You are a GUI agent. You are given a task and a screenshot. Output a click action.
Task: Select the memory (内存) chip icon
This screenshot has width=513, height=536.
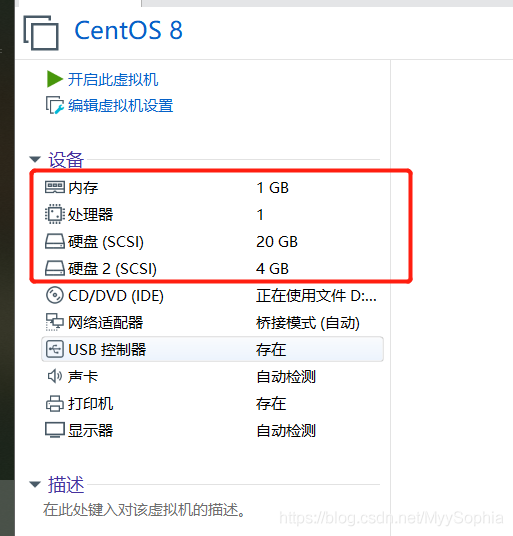[x=55, y=187]
